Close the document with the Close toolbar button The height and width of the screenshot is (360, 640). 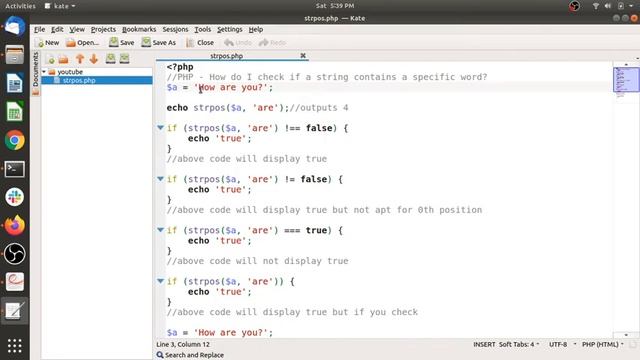200,42
